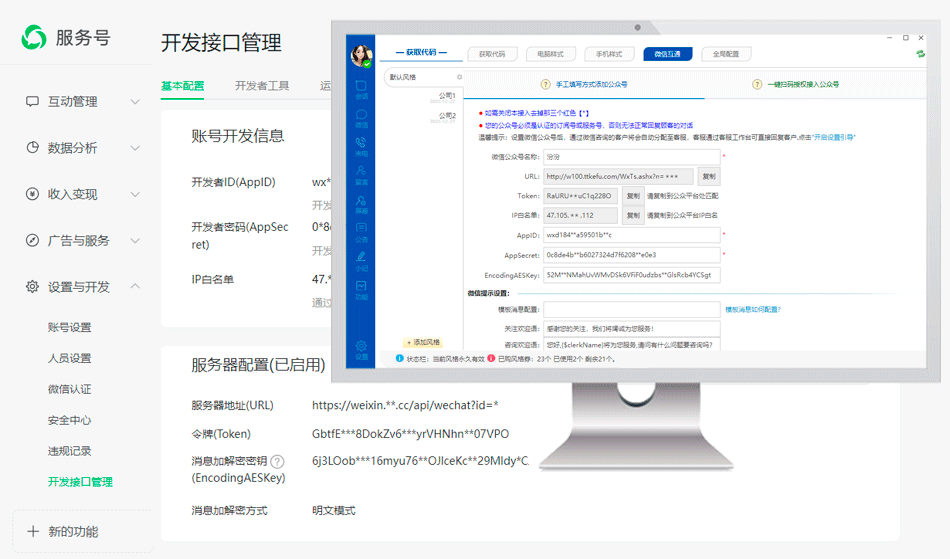This screenshot has width=950, height=559.
Task: Click the 添加风格 button
Action: click(424, 342)
